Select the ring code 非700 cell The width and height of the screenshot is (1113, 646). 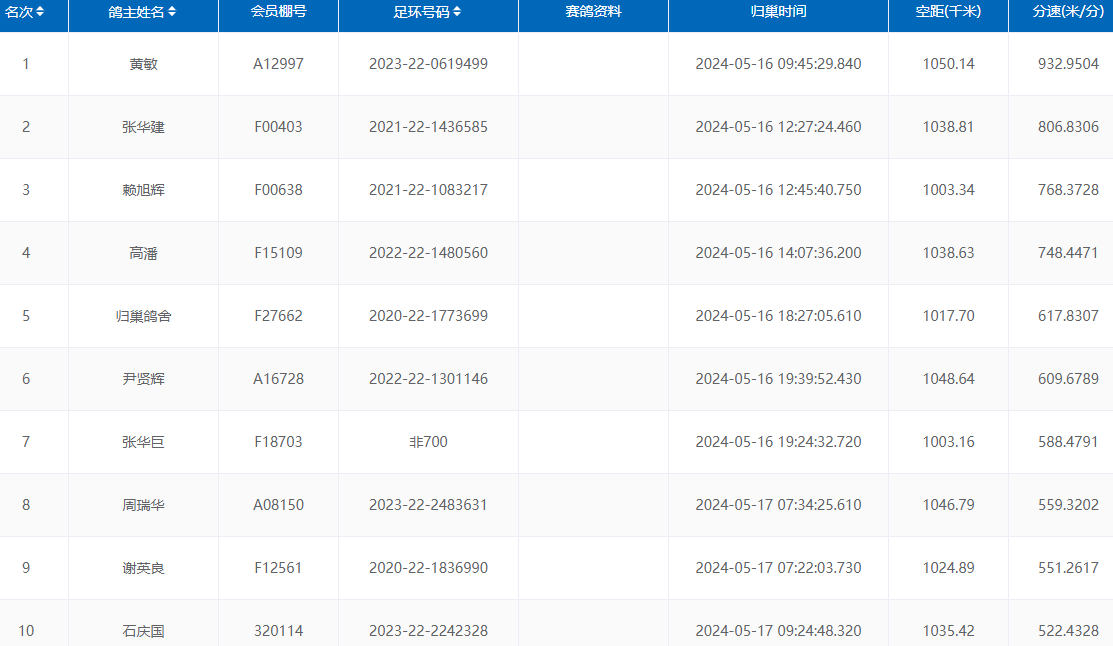[x=428, y=442]
